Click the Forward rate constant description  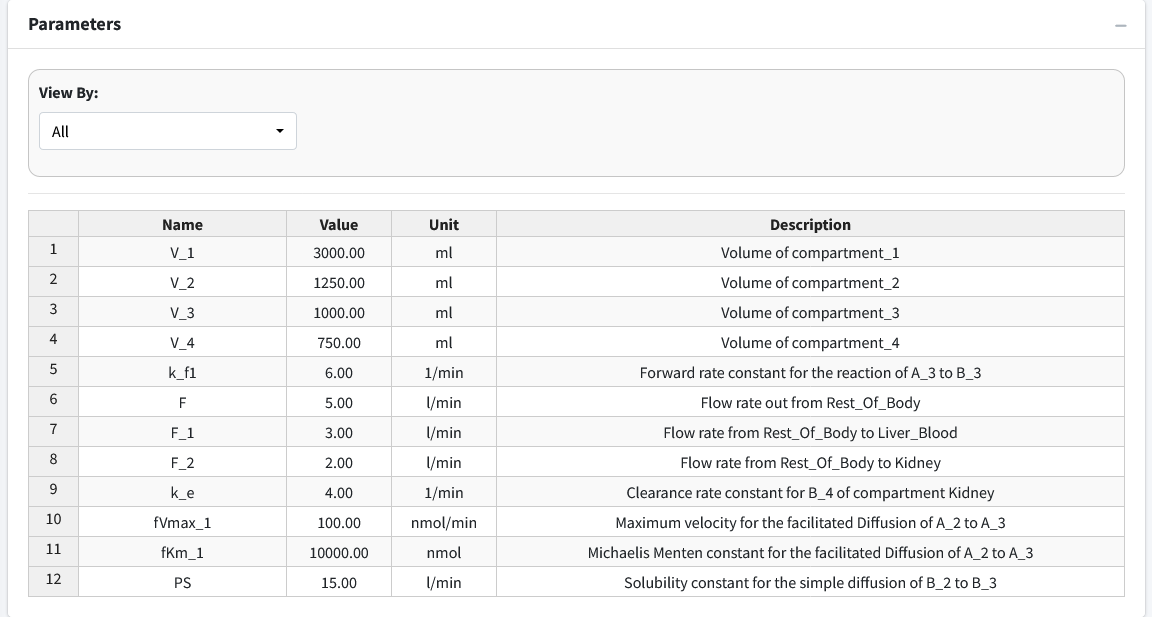pos(810,372)
